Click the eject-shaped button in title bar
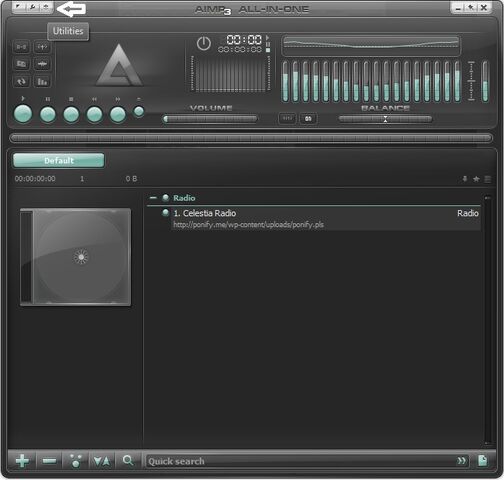 pyautogui.click(x=46, y=7)
